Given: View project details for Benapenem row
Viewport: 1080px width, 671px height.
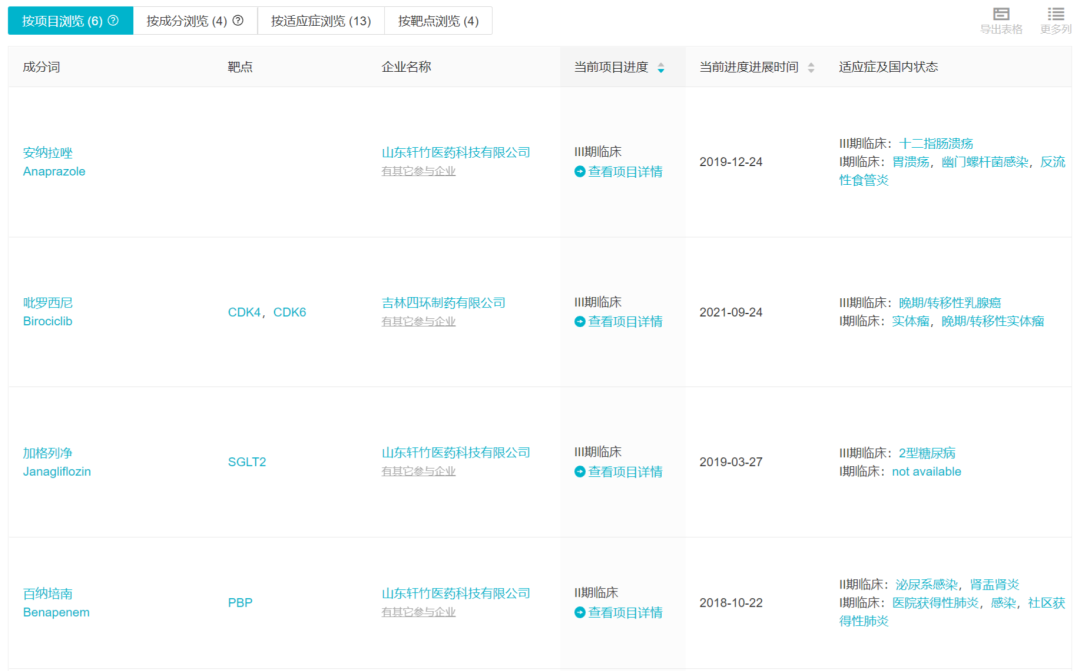Looking at the screenshot, I should (619, 613).
